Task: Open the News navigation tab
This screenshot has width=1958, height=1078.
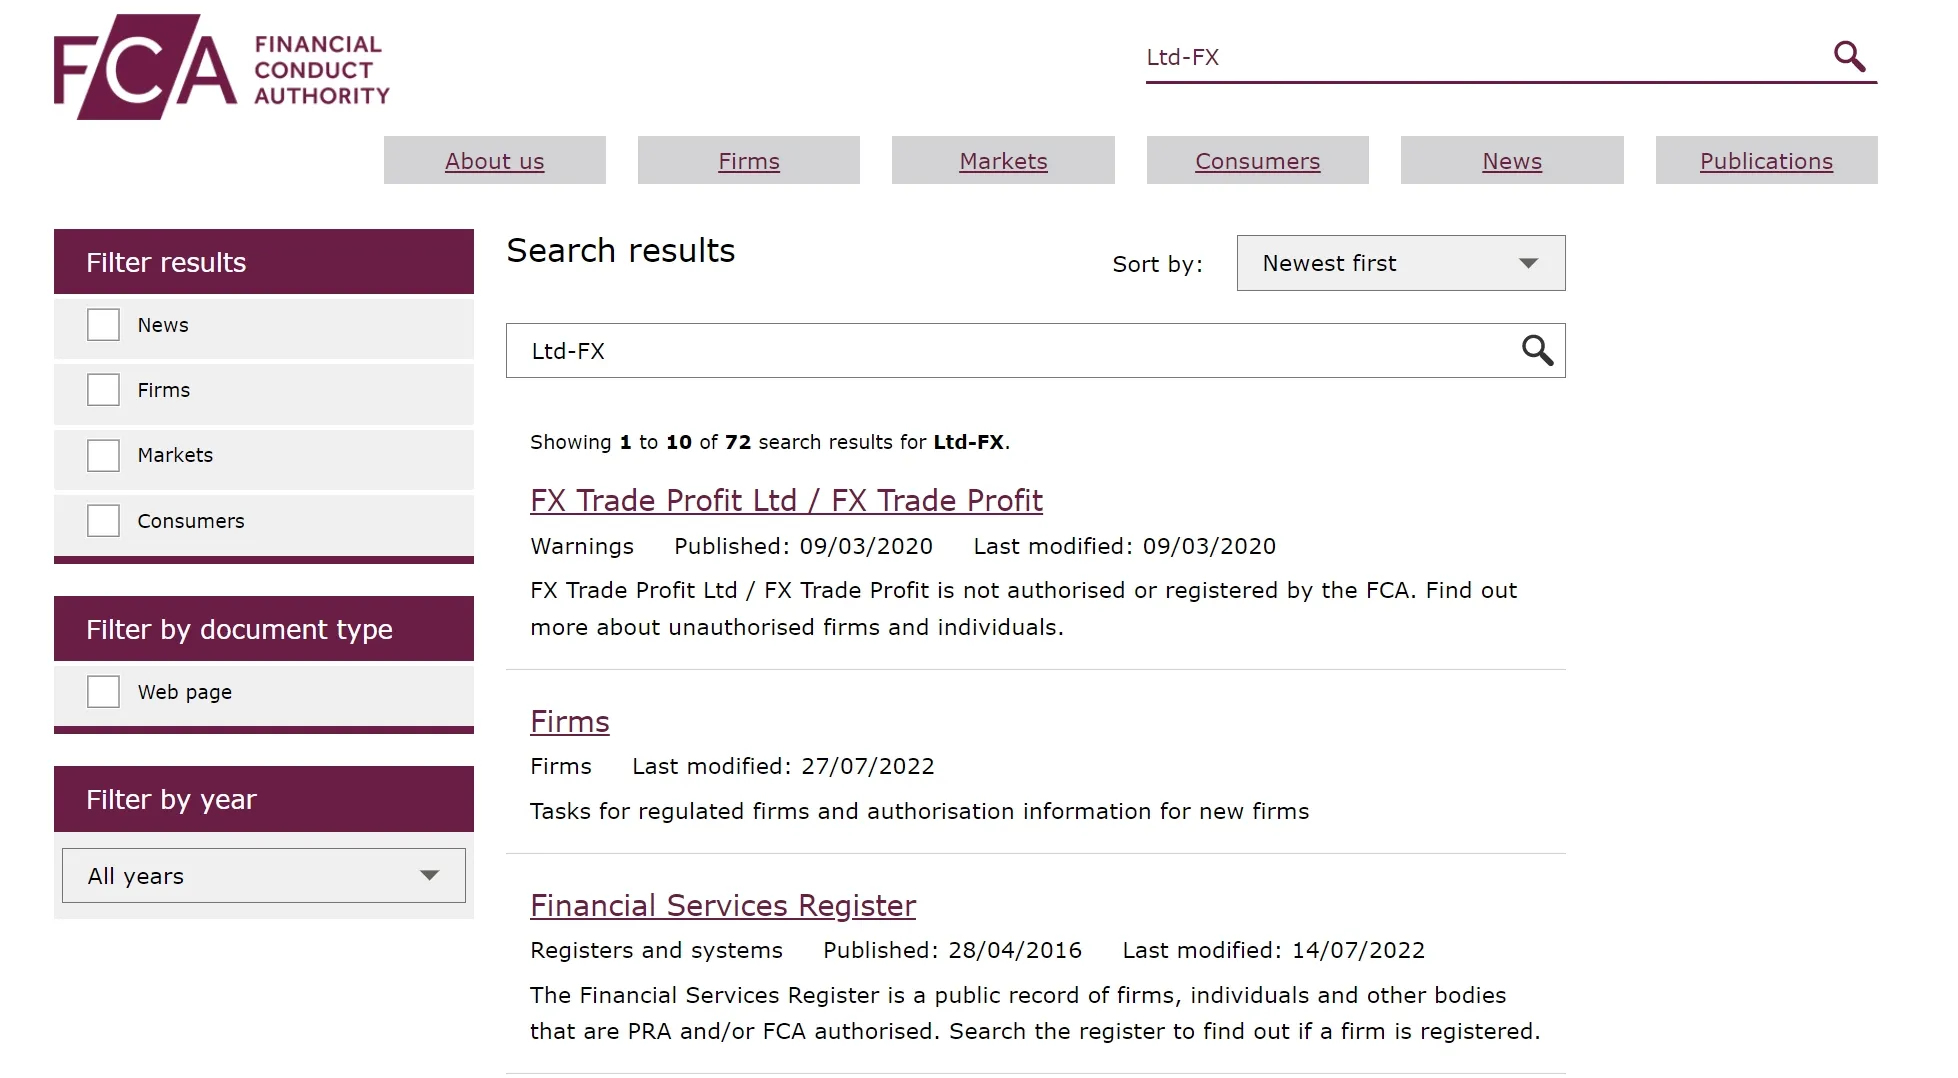Action: (x=1512, y=160)
